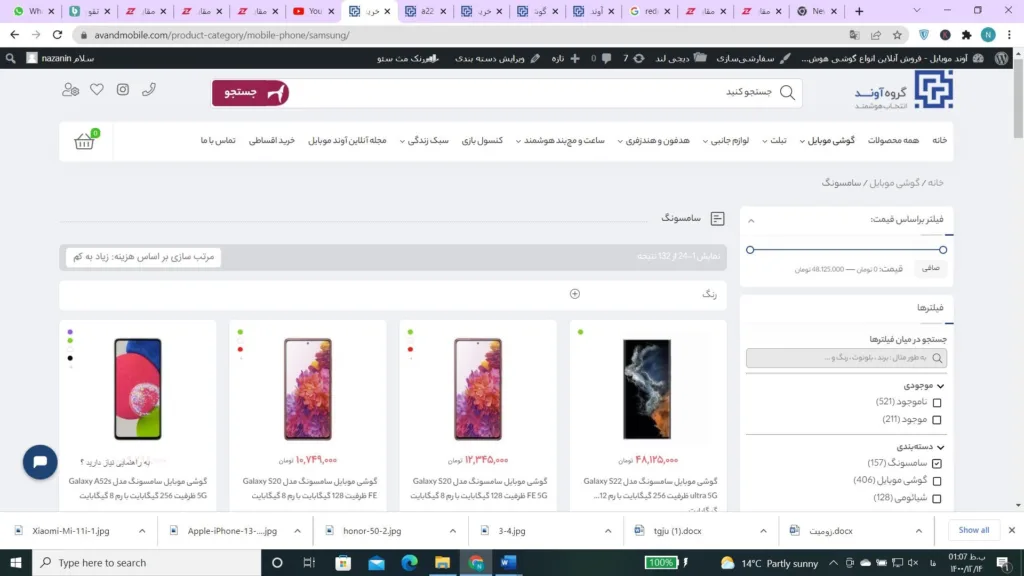Open options for honor-50-2.jpg download

453,531
